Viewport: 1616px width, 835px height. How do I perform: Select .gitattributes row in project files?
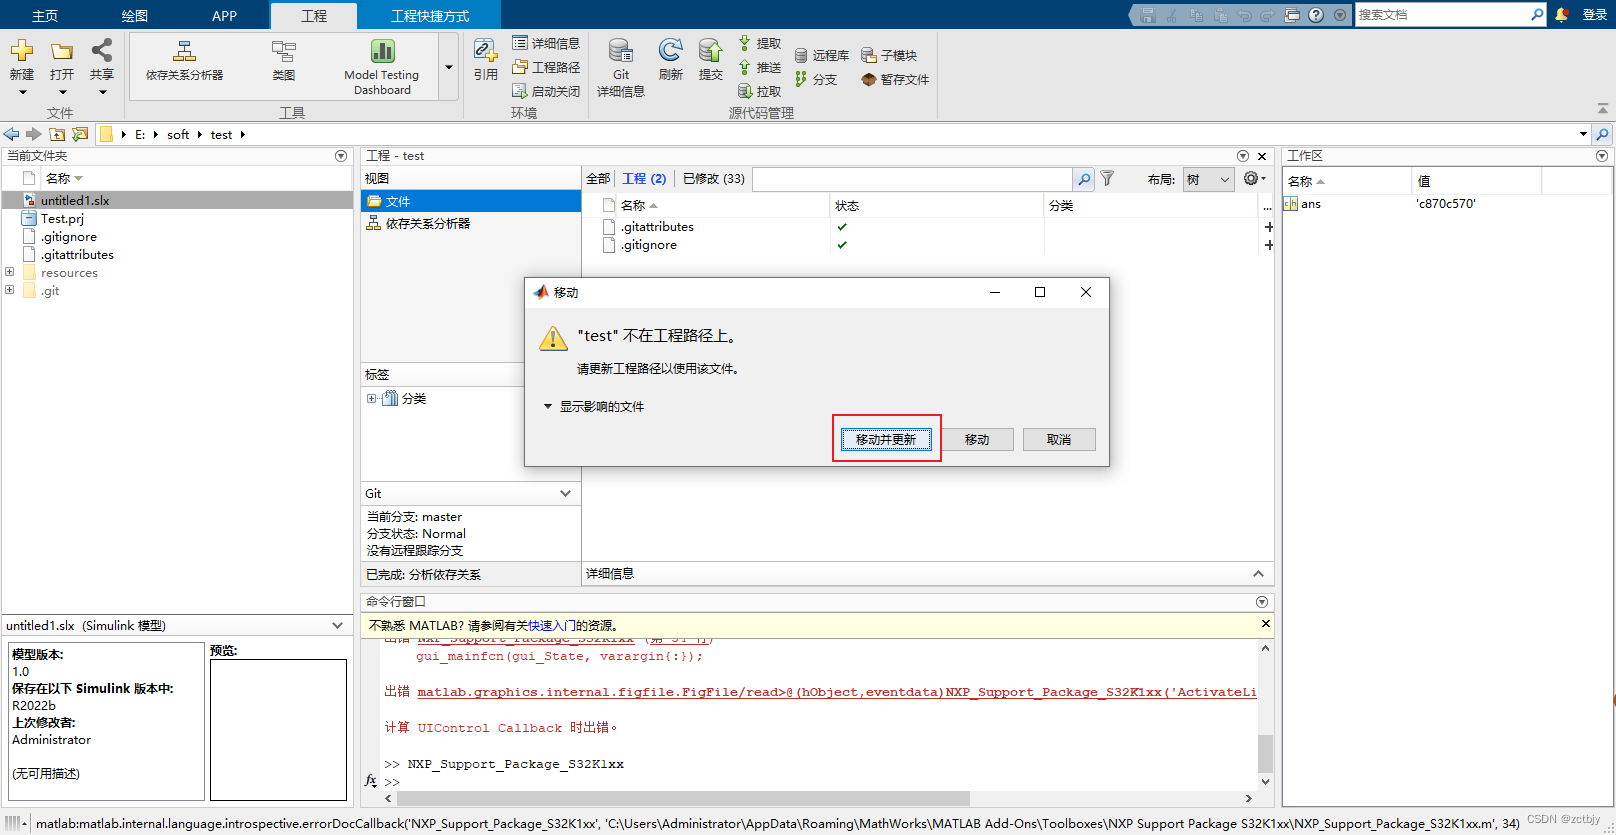click(x=930, y=227)
